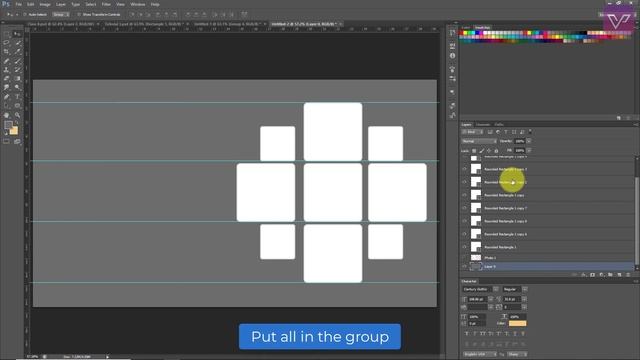Image resolution: width=640 pixels, height=360 pixels.
Task: Select the Clone Stamp tool
Action: [7, 70]
